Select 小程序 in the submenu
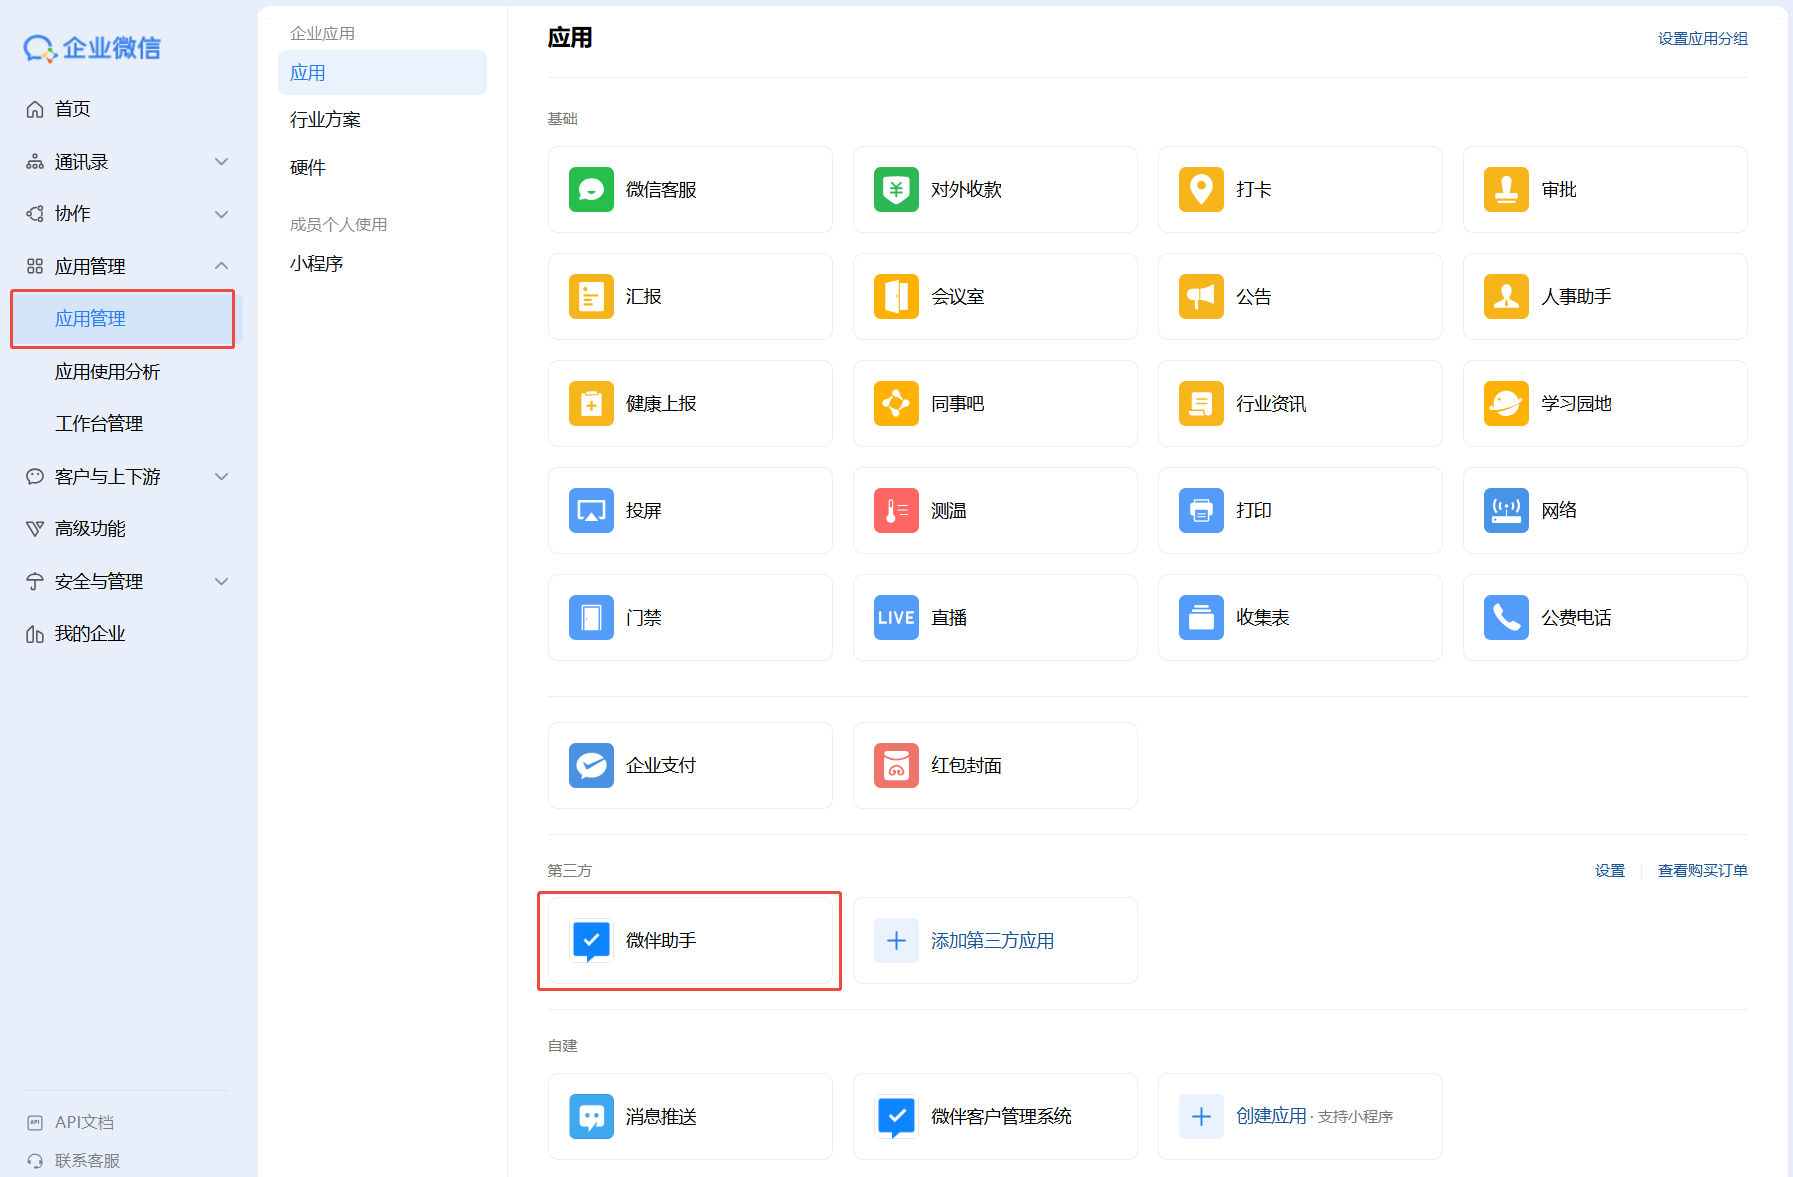The width and height of the screenshot is (1793, 1177). pyautogui.click(x=316, y=264)
